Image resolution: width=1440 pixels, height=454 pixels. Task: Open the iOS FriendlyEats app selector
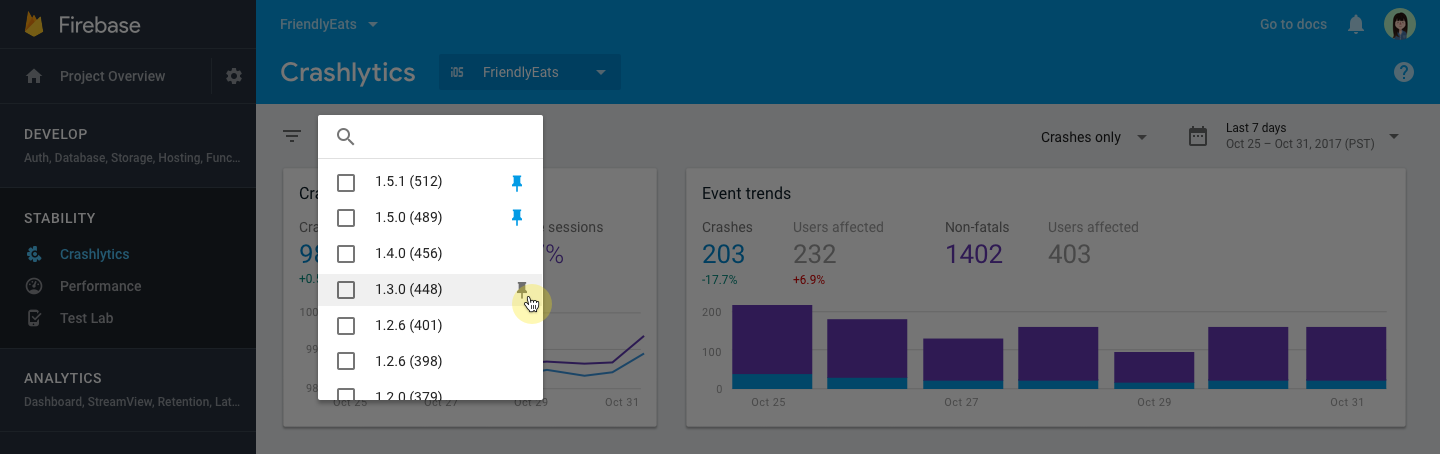(x=529, y=72)
